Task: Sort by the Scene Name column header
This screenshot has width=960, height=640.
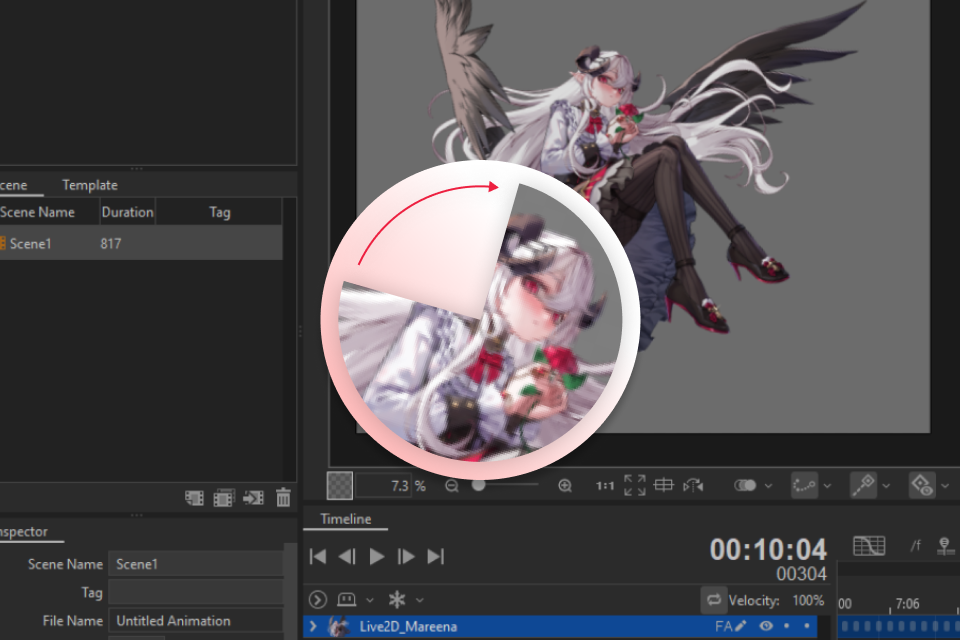Action: pyautogui.click(x=49, y=212)
